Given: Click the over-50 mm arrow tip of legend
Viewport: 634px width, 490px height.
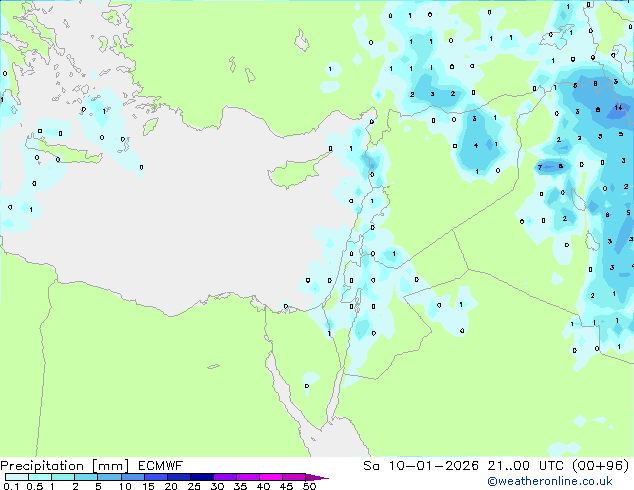Looking at the screenshot, I should (317, 477).
